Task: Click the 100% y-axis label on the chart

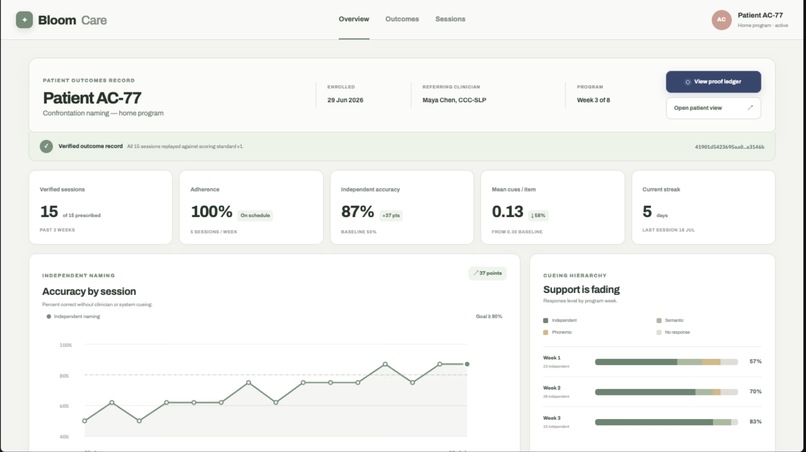Action: pyautogui.click(x=65, y=345)
